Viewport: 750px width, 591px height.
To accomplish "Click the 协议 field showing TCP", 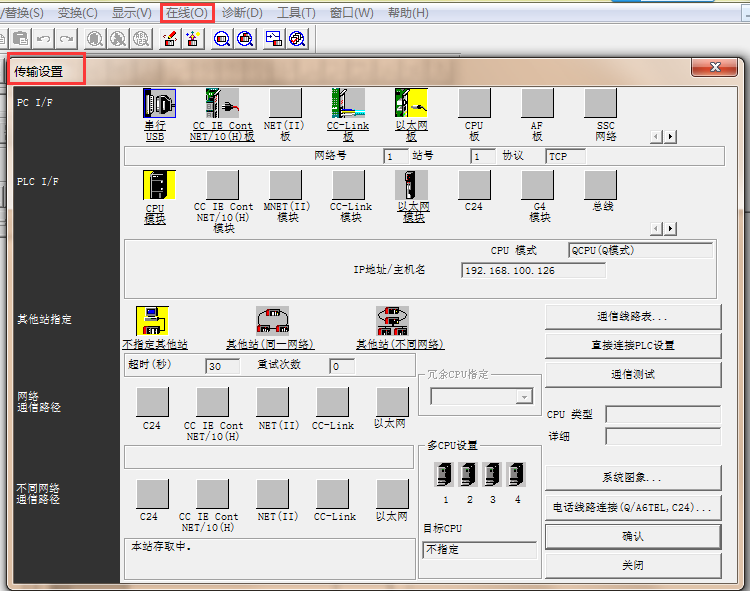I will pyautogui.click(x=565, y=156).
